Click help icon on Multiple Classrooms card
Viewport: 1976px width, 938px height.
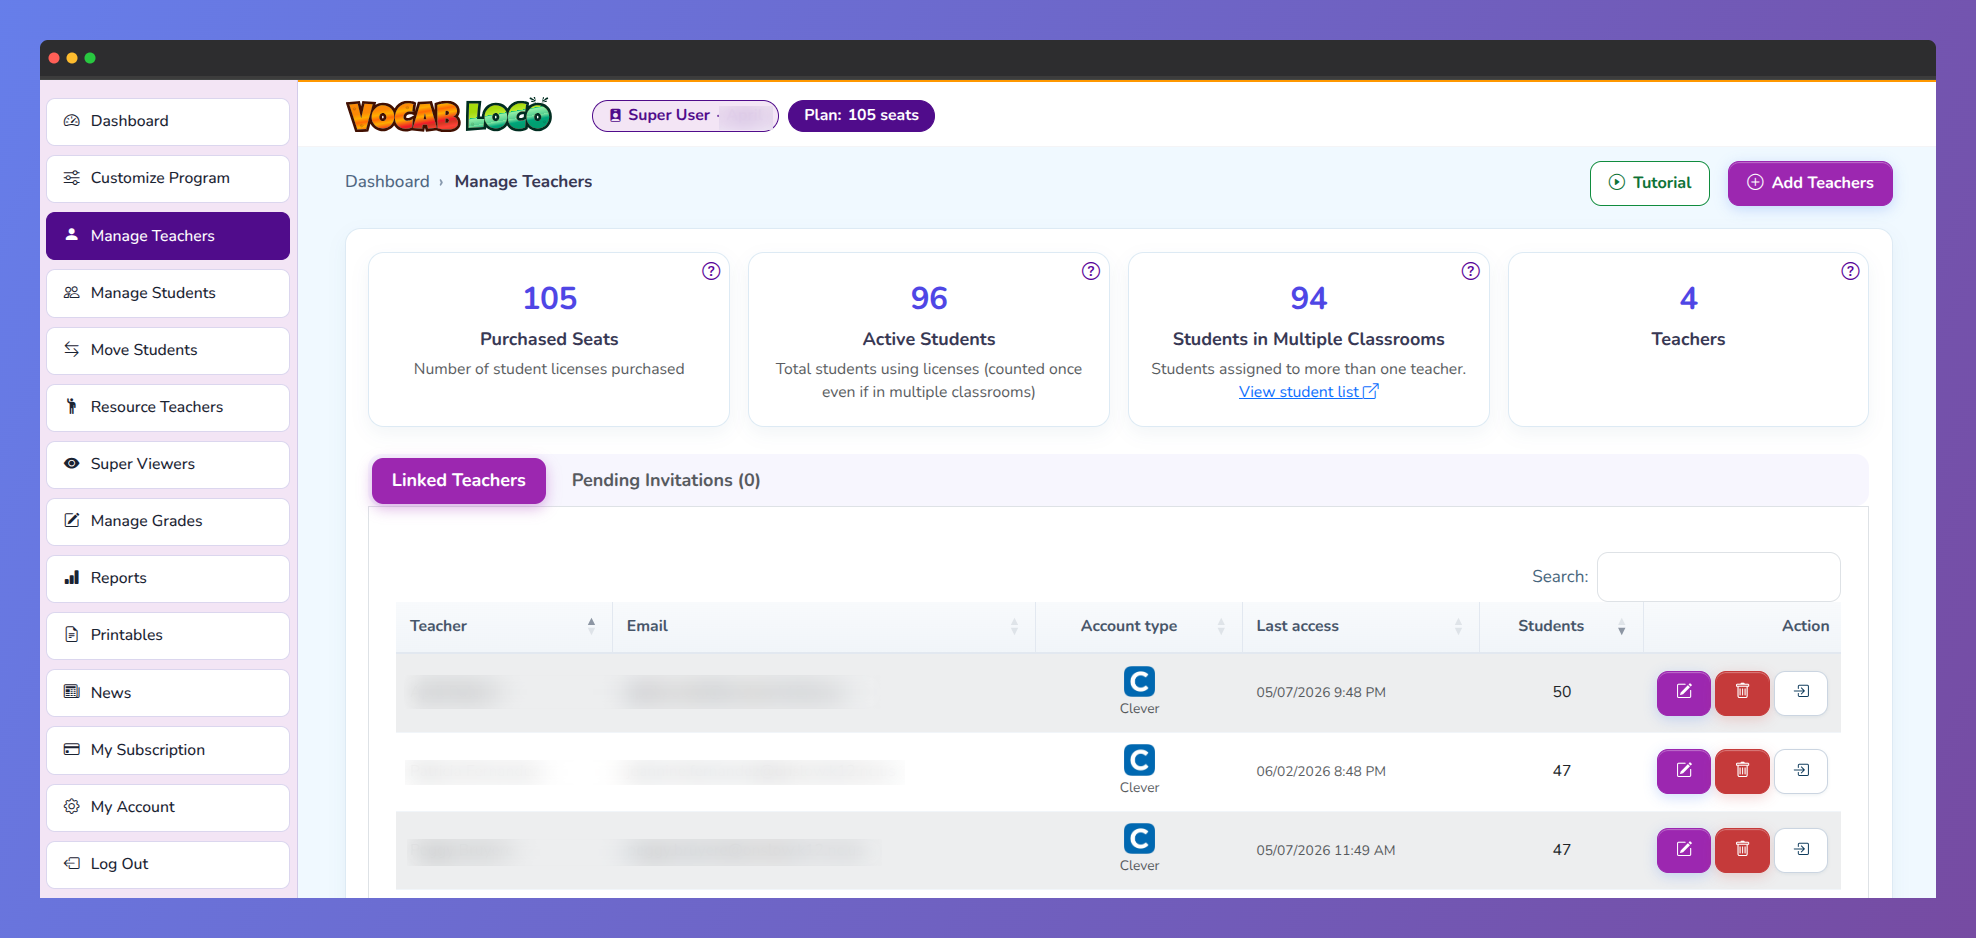point(1471,271)
